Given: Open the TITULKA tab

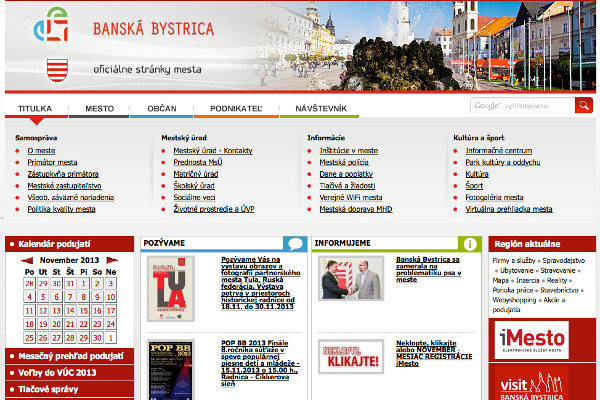Looking at the screenshot, I should tap(35, 109).
